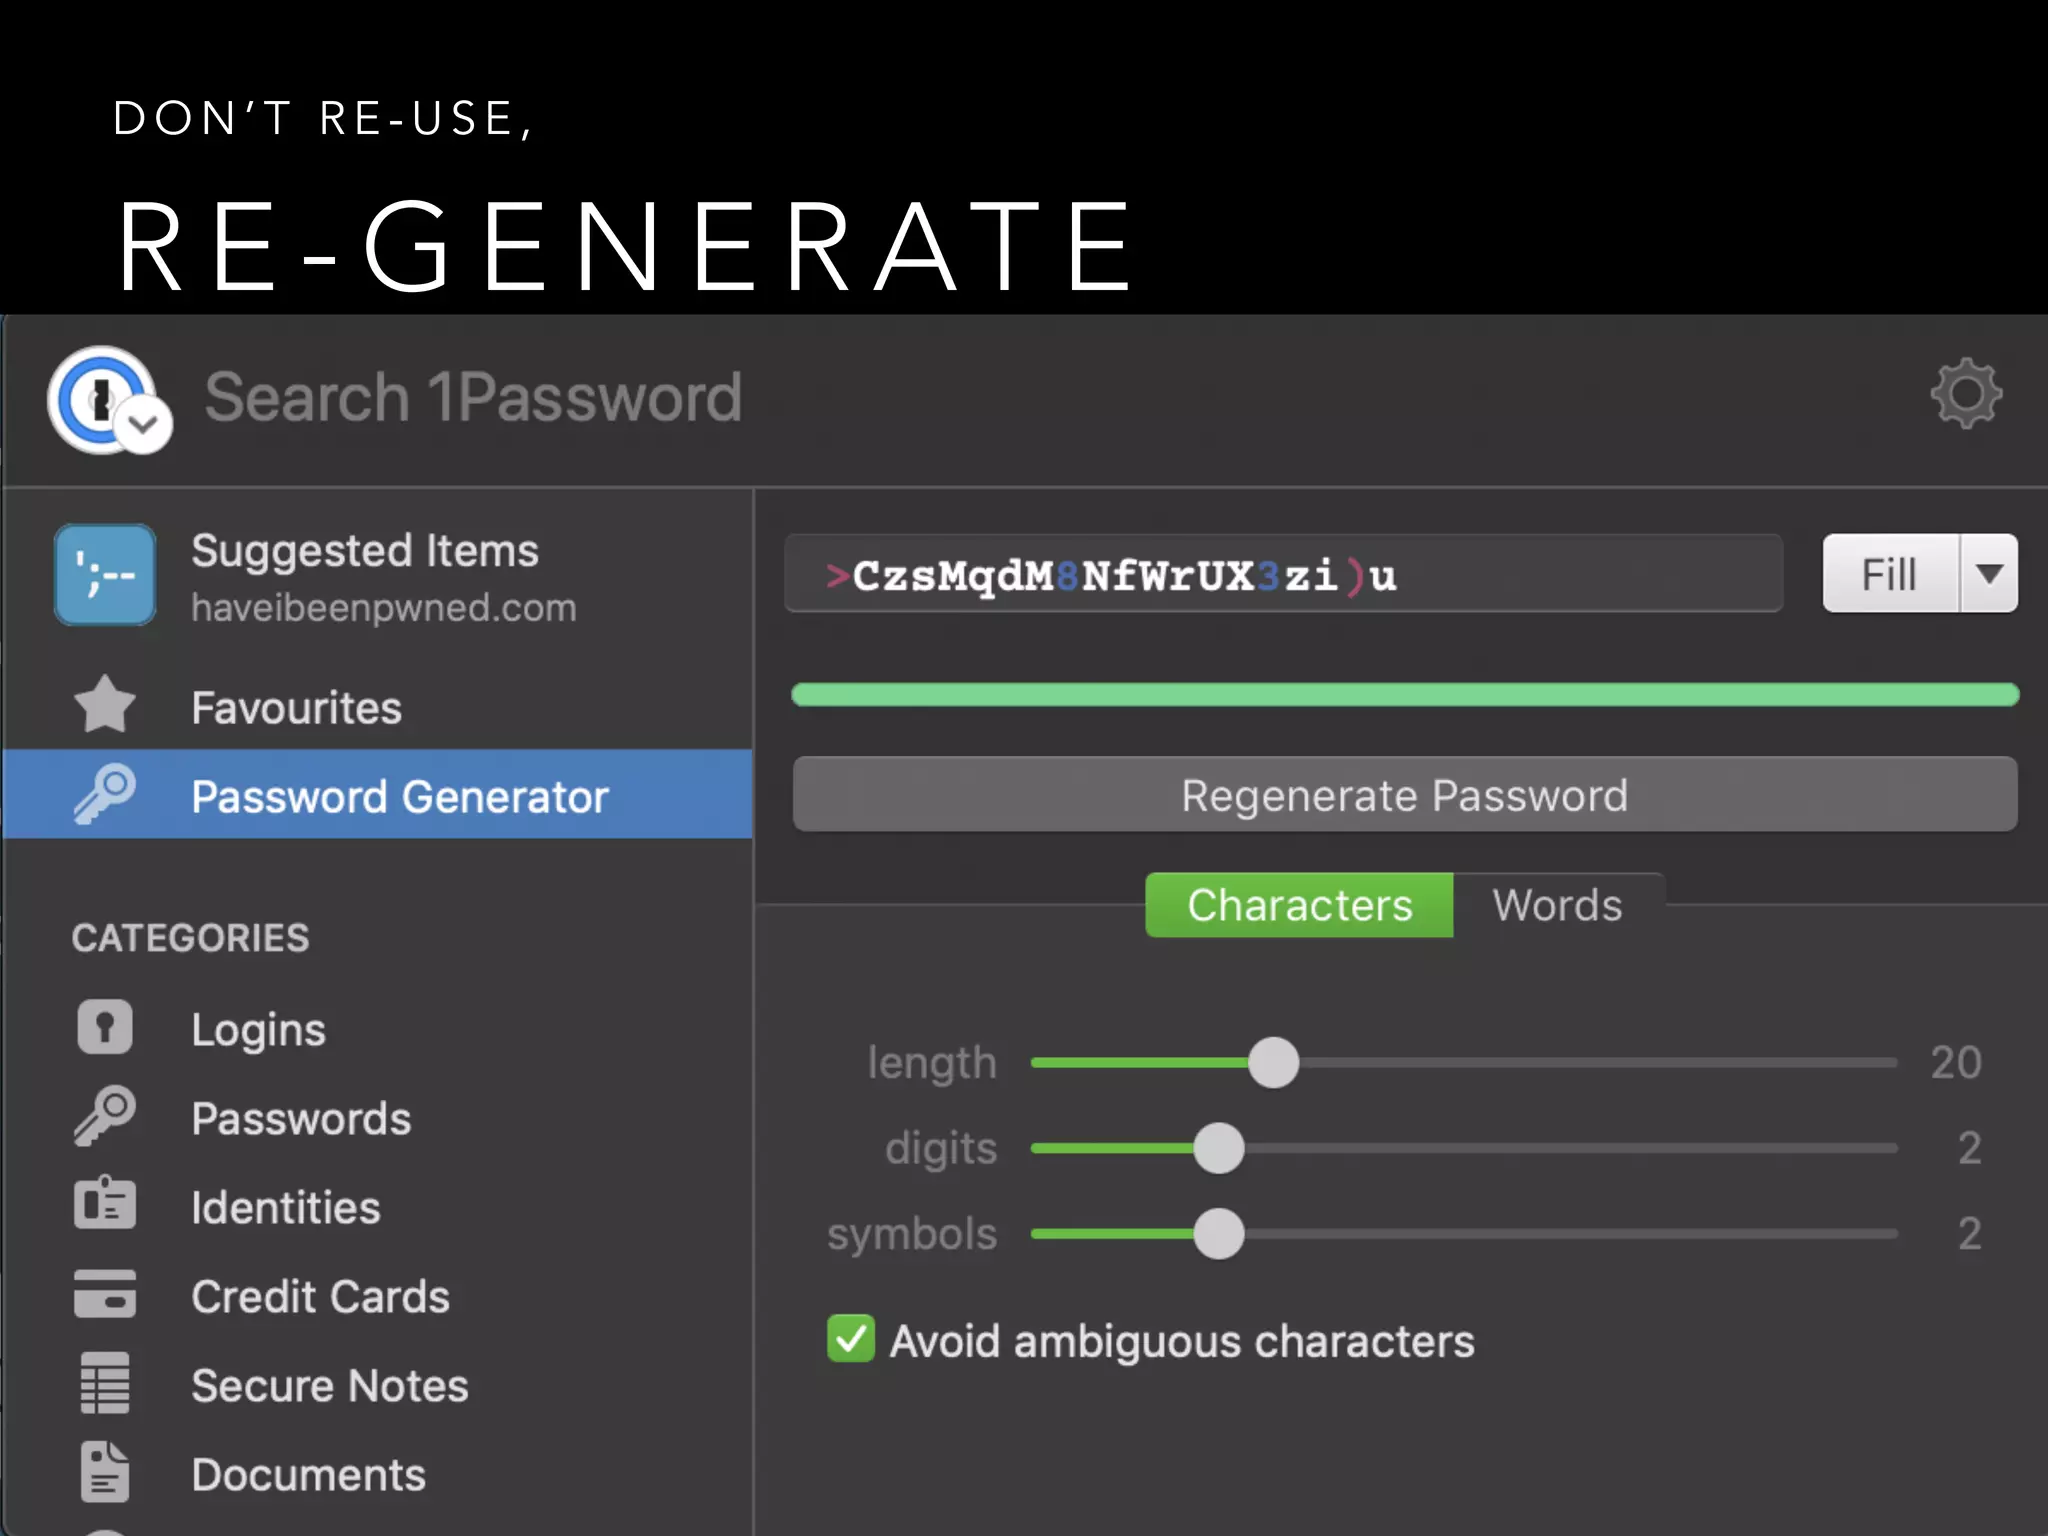This screenshot has width=2048, height=1536.
Task: Open Credit Cards category icon
Action: pyautogui.click(x=105, y=1294)
